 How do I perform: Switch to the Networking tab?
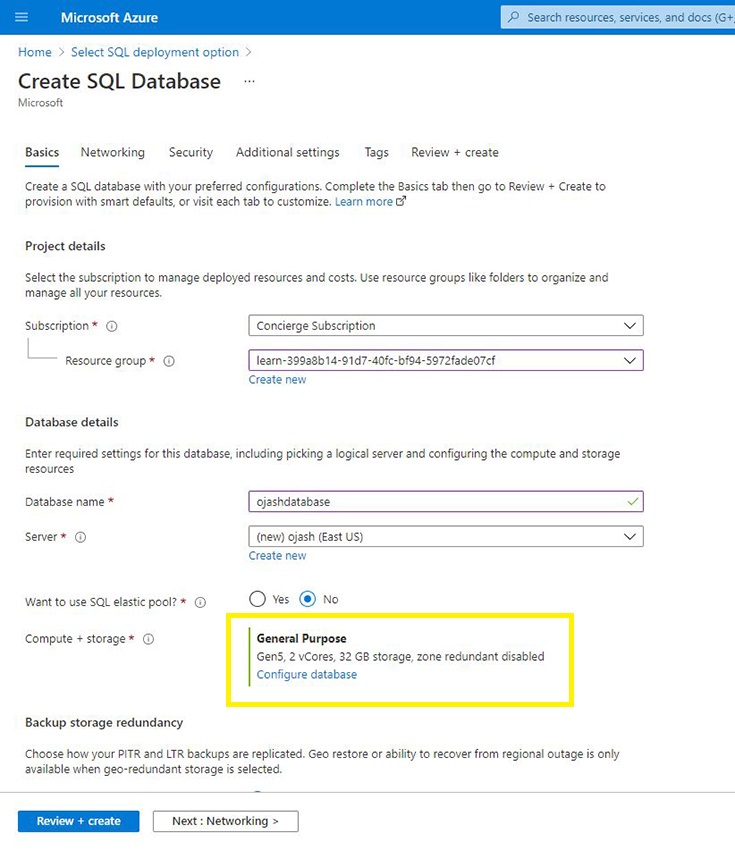coord(112,152)
